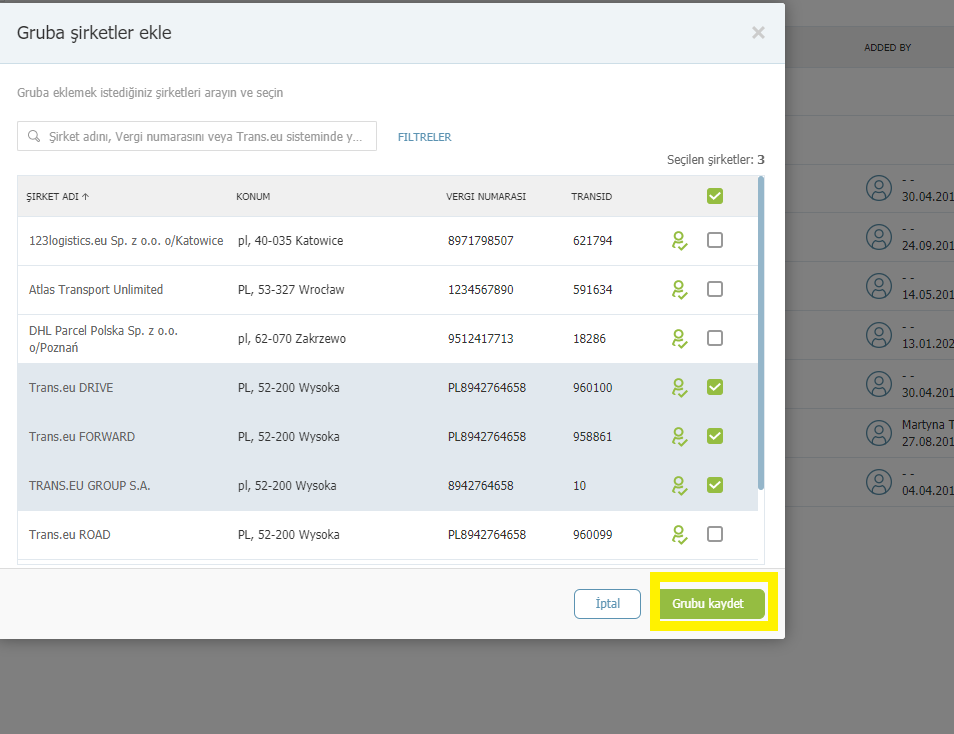The width and height of the screenshot is (954, 734).
Task: Click verified-user icon for Trans.eu ROAD
Action: (679, 535)
